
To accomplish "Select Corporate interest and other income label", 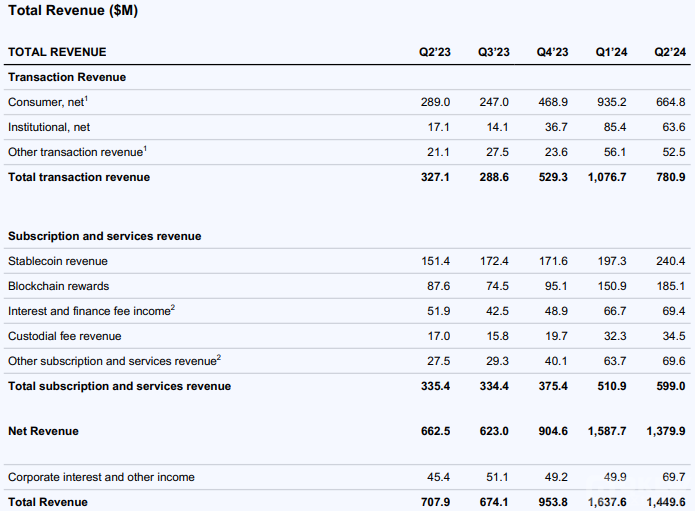I will pos(101,477).
